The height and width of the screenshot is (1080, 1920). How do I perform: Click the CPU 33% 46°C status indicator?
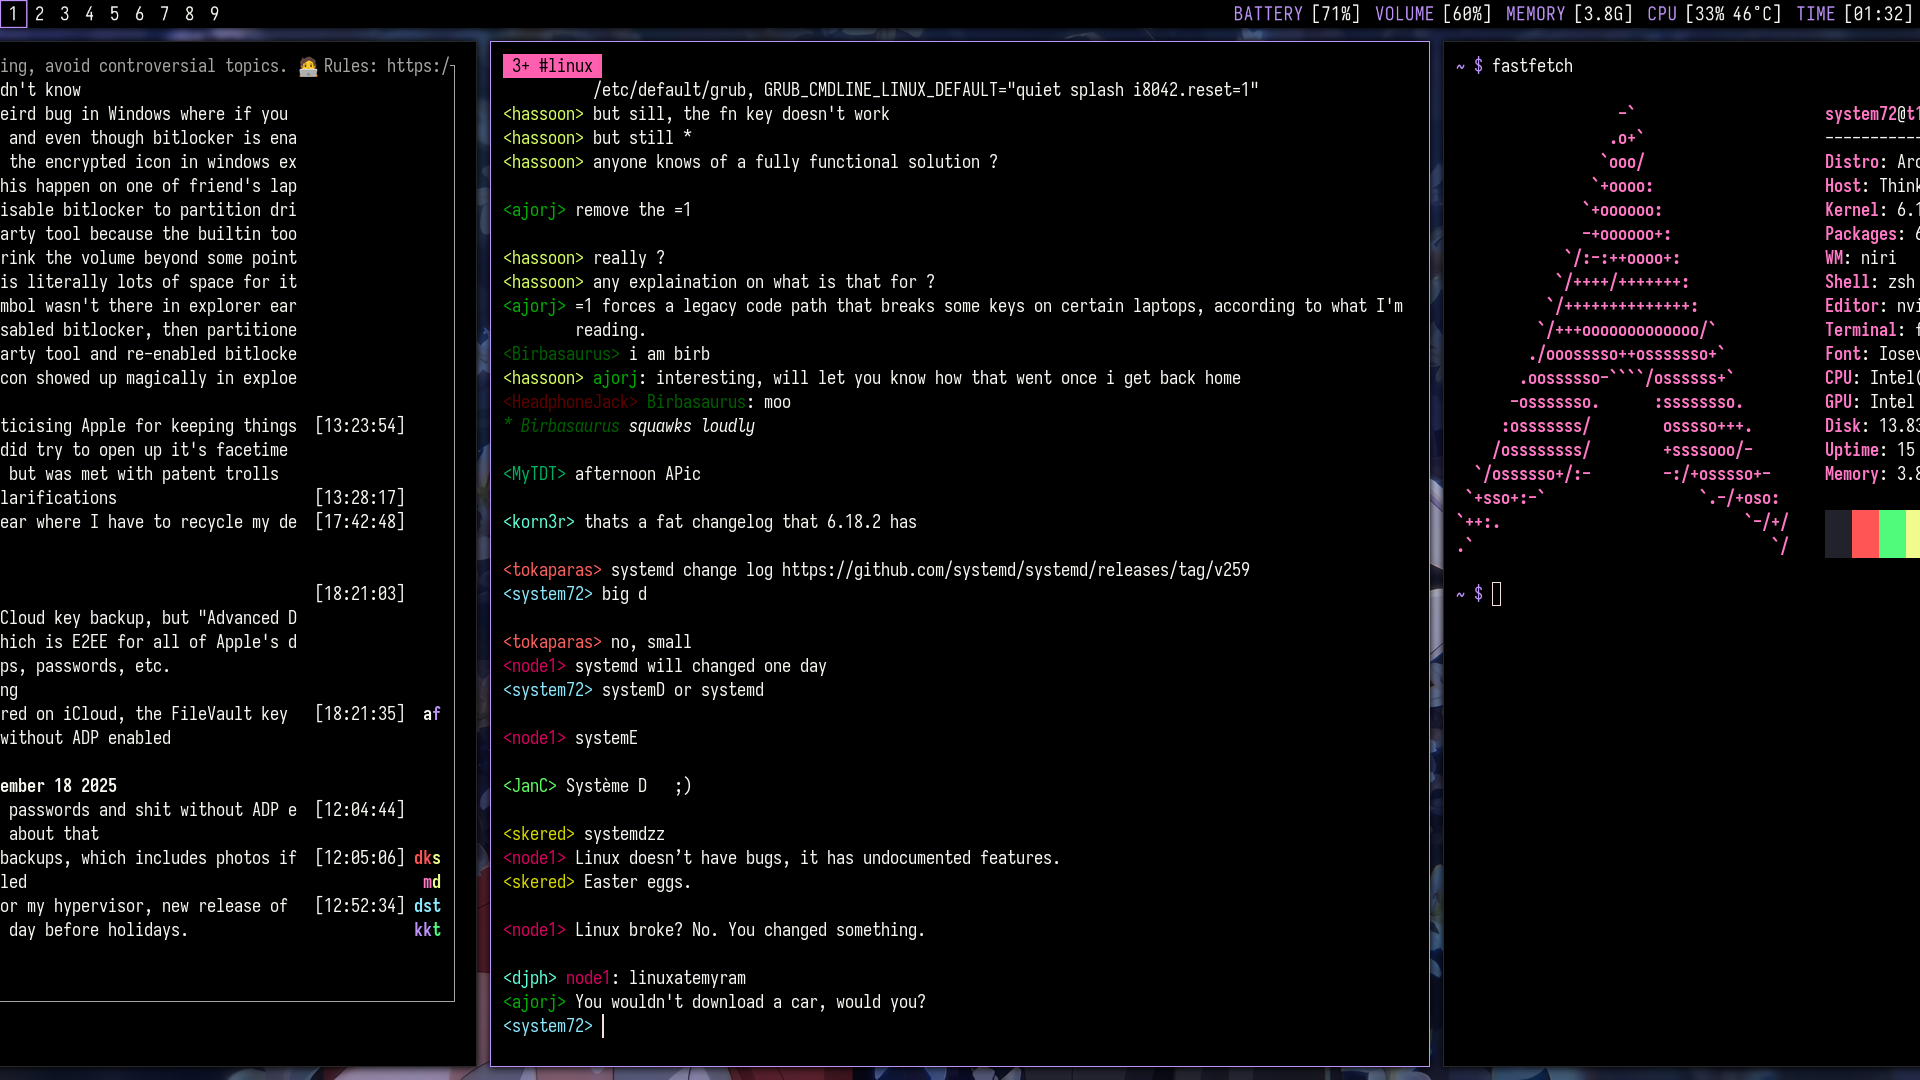[1714, 14]
